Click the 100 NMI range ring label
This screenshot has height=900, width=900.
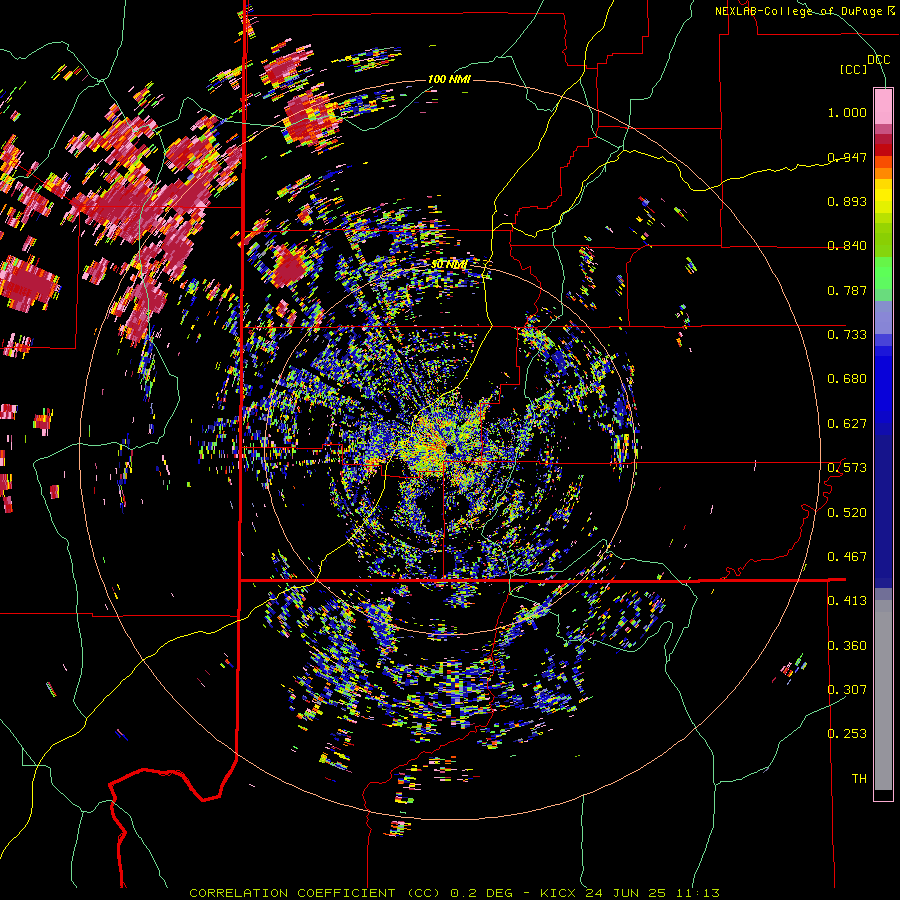449,79
